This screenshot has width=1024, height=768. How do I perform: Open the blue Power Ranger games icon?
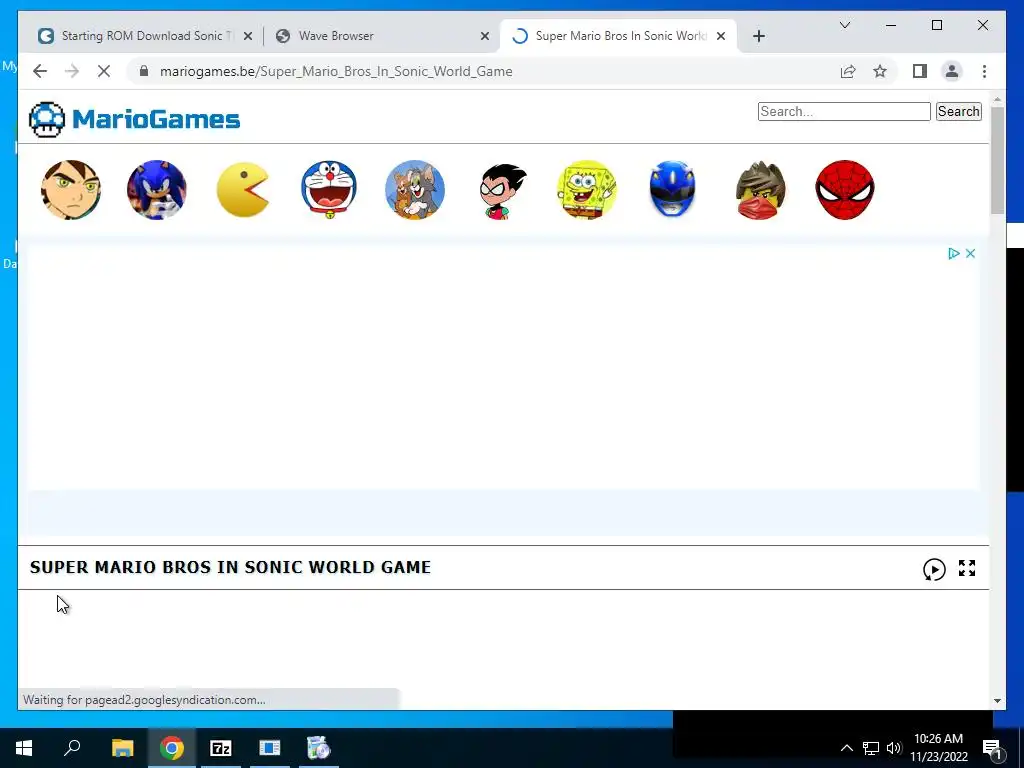tap(673, 189)
